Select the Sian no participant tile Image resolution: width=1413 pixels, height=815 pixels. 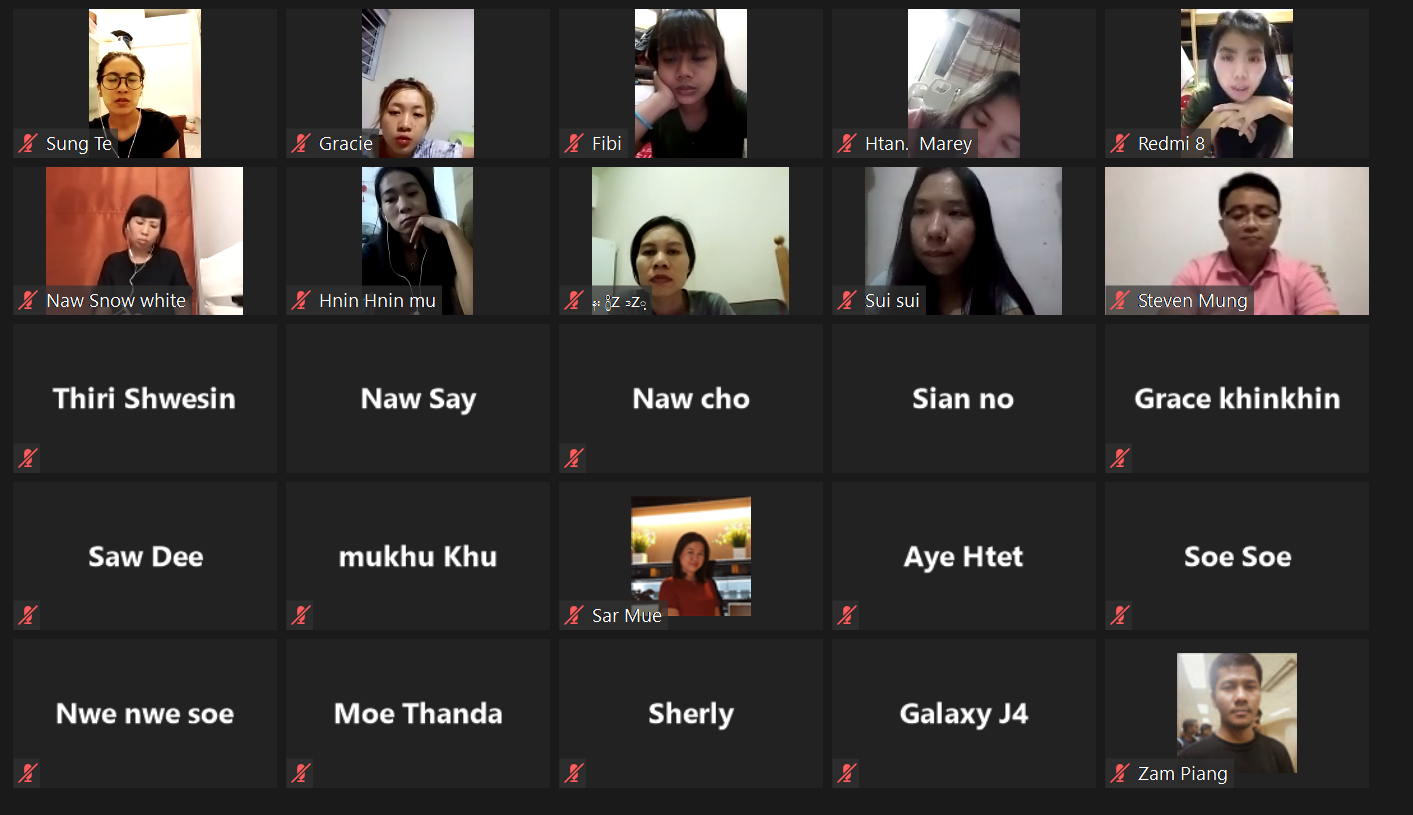(964, 398)
